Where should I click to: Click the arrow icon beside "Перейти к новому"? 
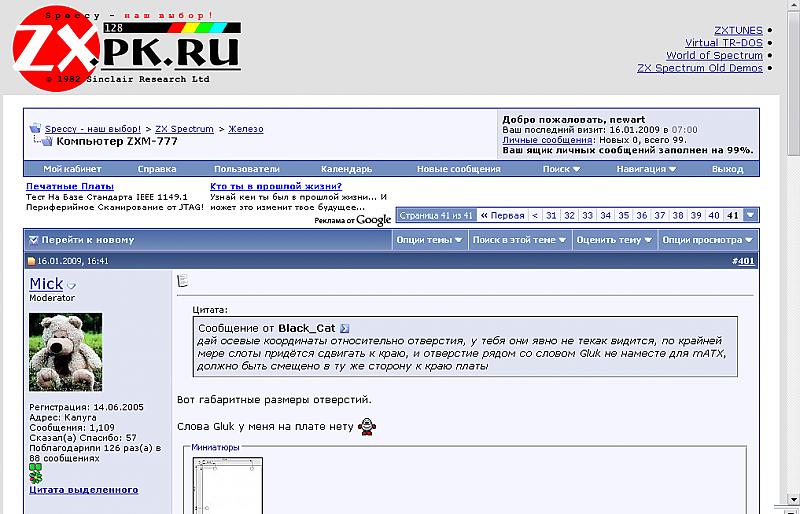(33, 240)
